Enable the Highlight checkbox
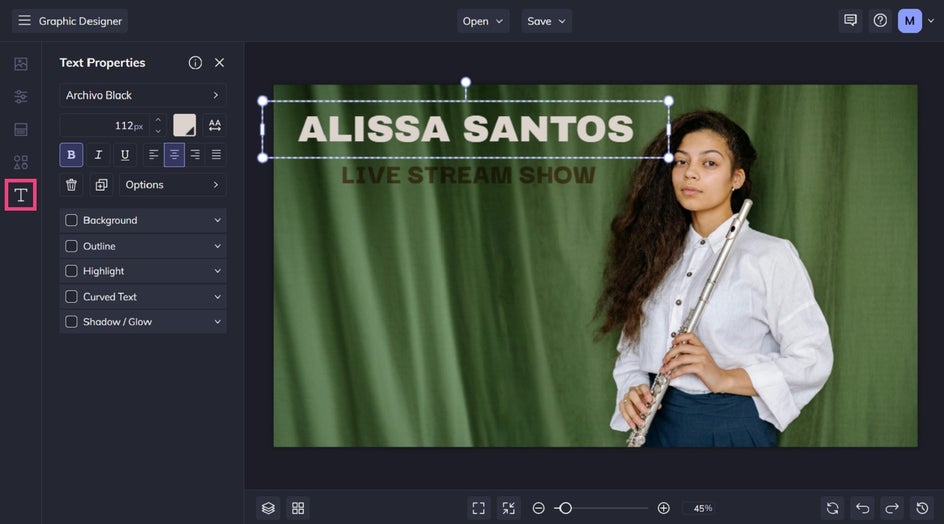This screenshot has width=944, height=524. (71, 271)
